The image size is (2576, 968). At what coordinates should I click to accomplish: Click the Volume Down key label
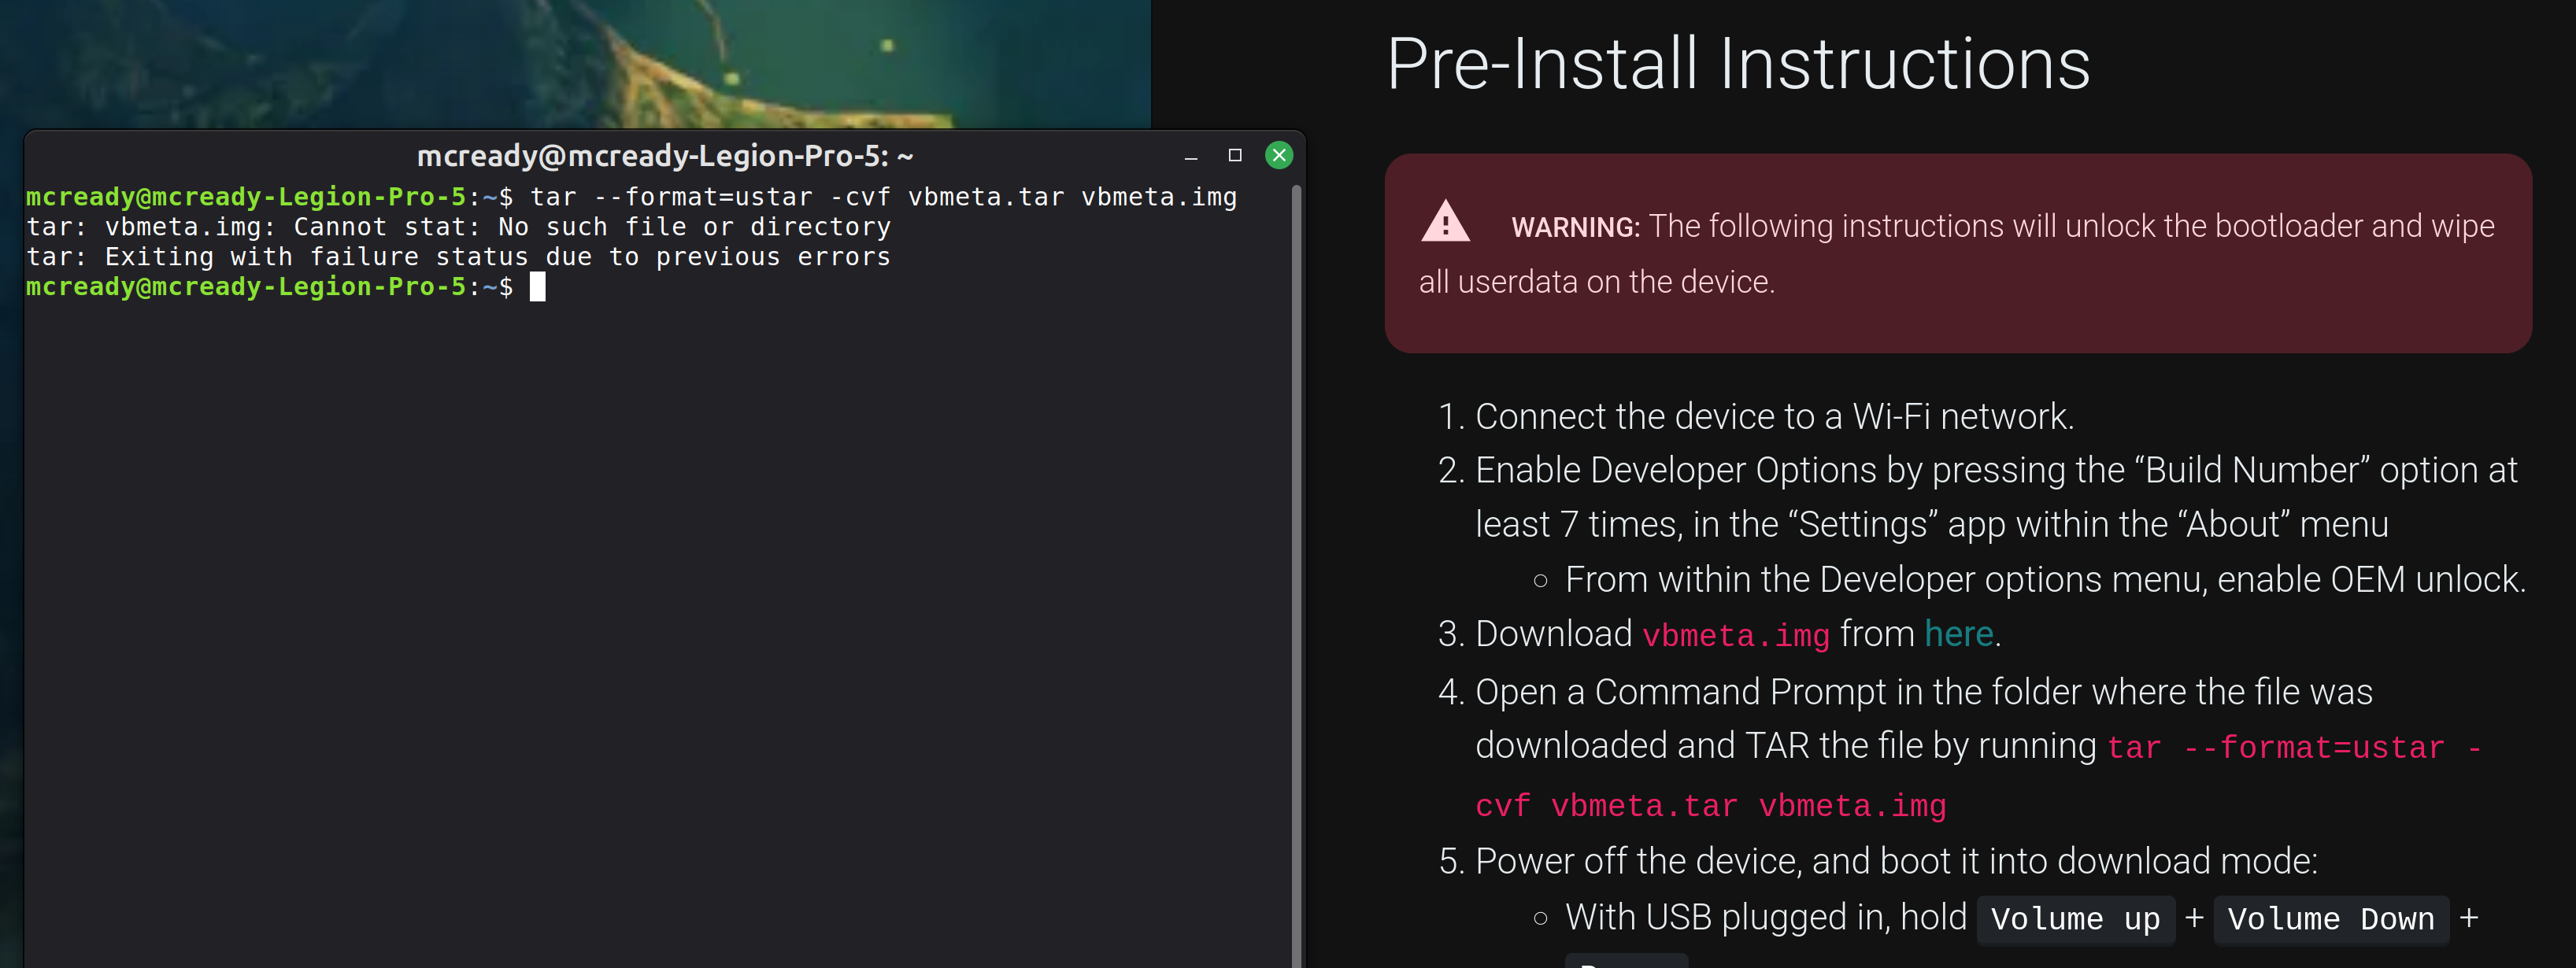pos(2330,919)
